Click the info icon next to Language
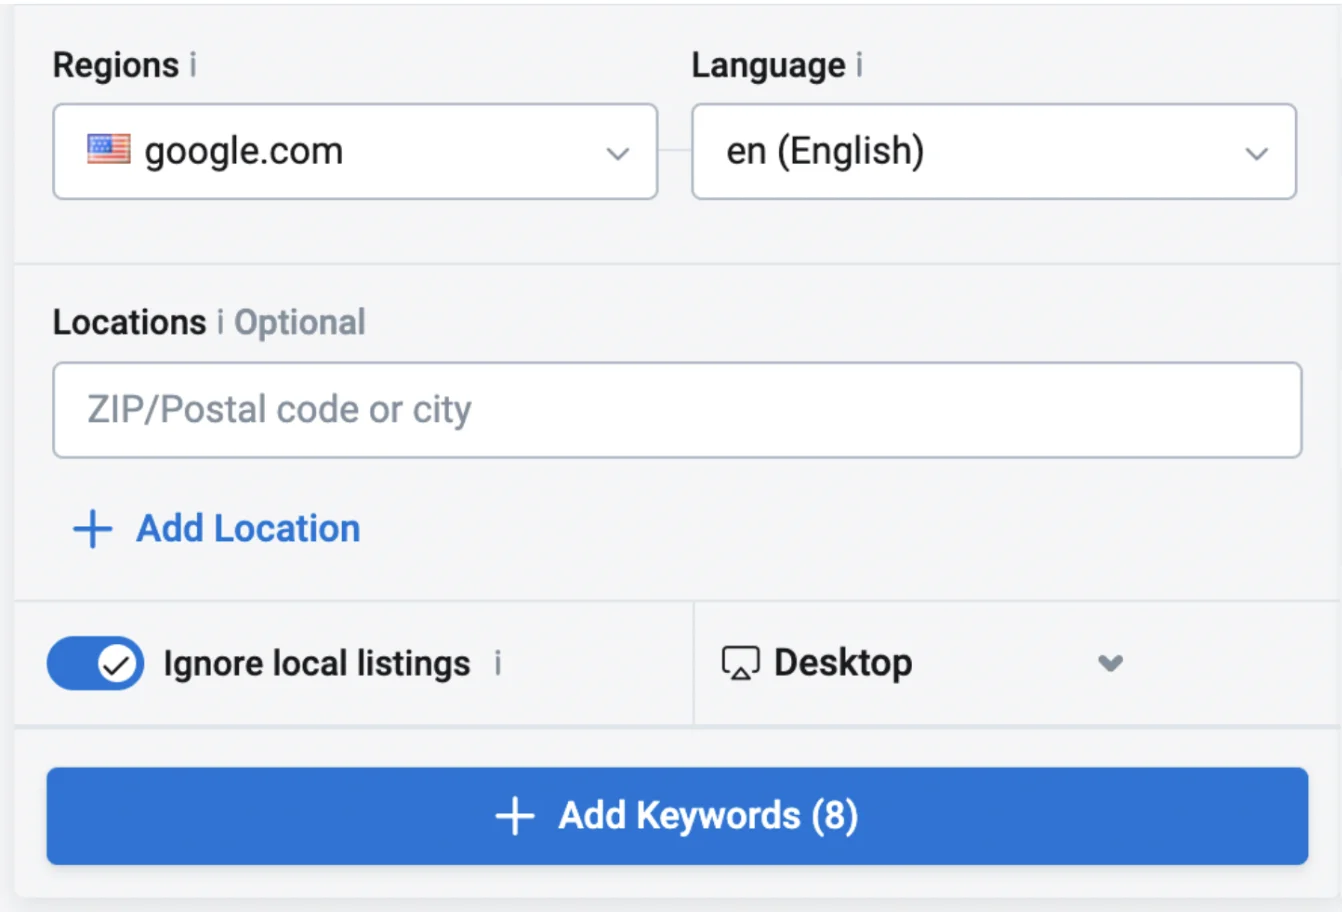 858,64
